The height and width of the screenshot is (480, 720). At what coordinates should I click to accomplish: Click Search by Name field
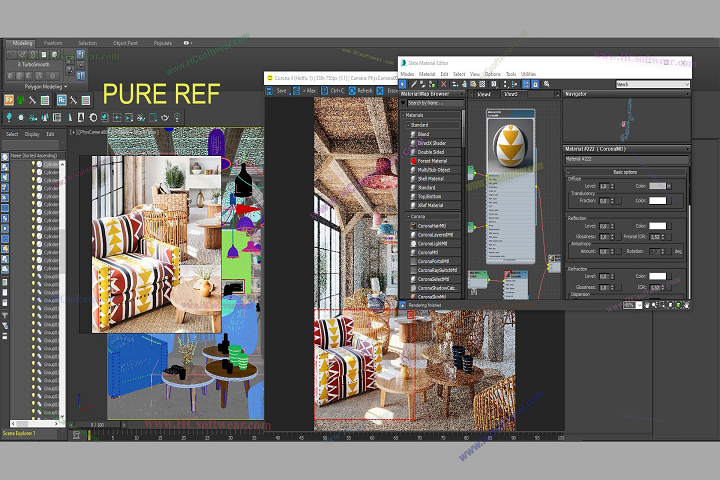pyautogui.click(x=435, y=103)
